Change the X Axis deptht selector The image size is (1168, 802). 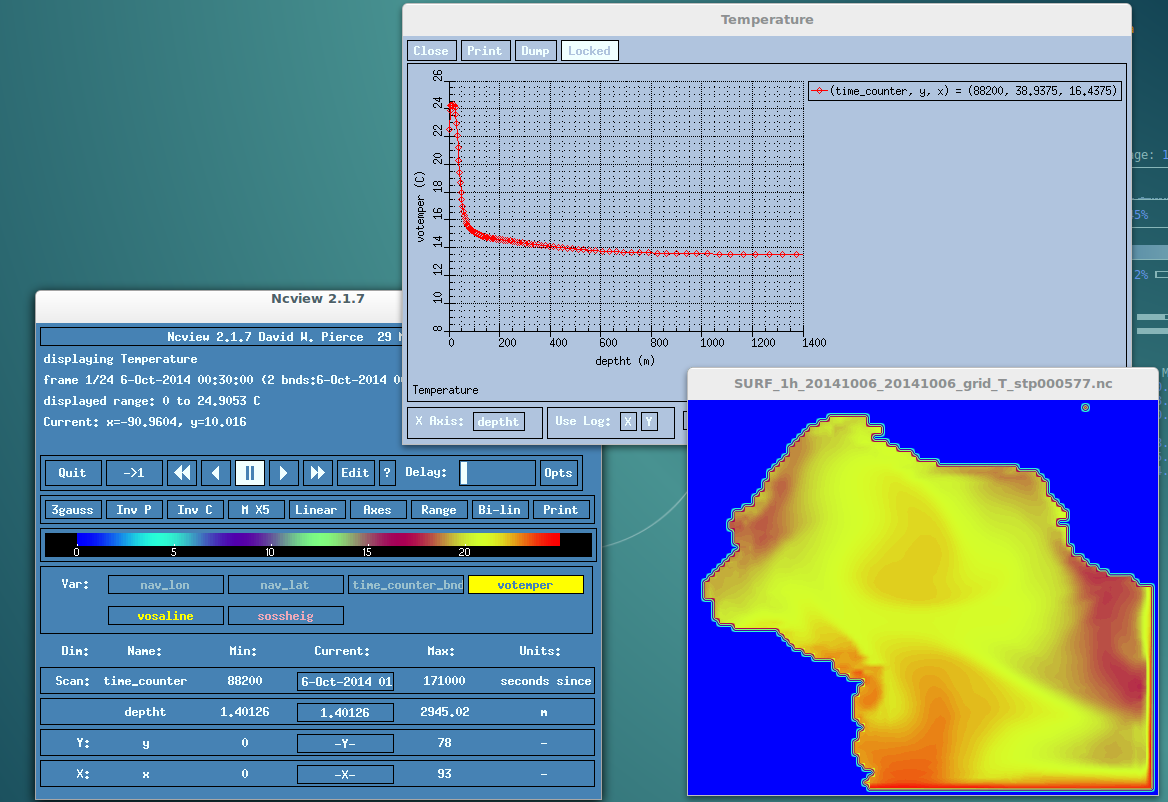pyautogui.click(x=498, y=421)
